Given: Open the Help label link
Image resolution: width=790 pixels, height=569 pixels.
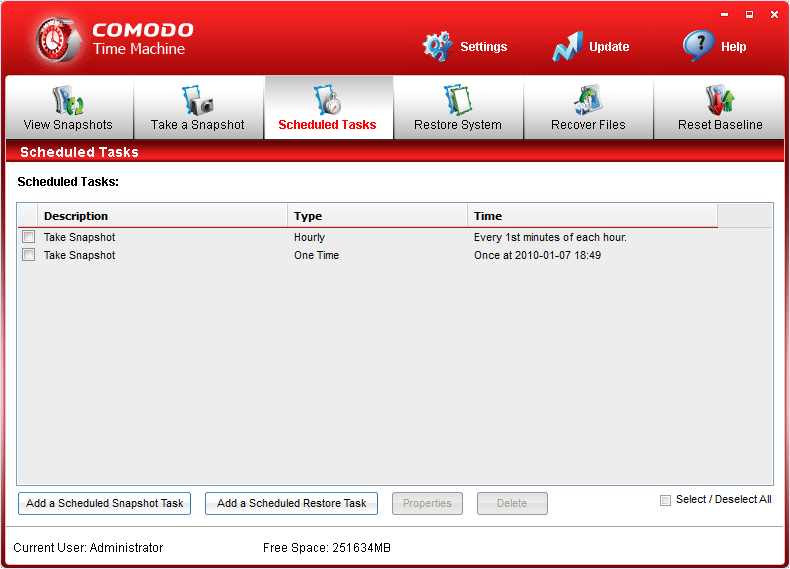Looking at the screenshot, I should (734, 47).
